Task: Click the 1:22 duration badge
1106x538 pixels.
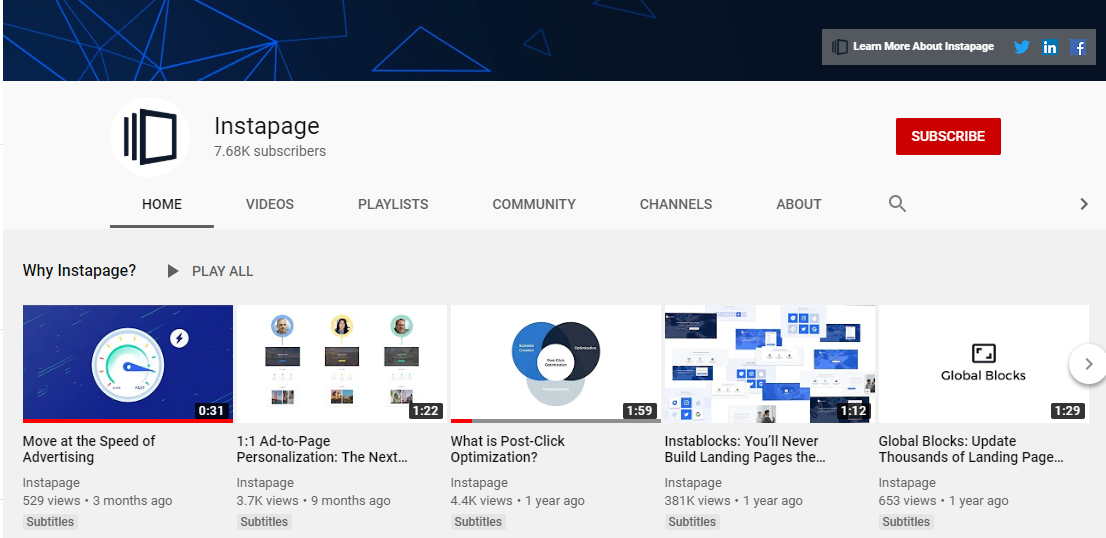Action: (x=425, y=410)
